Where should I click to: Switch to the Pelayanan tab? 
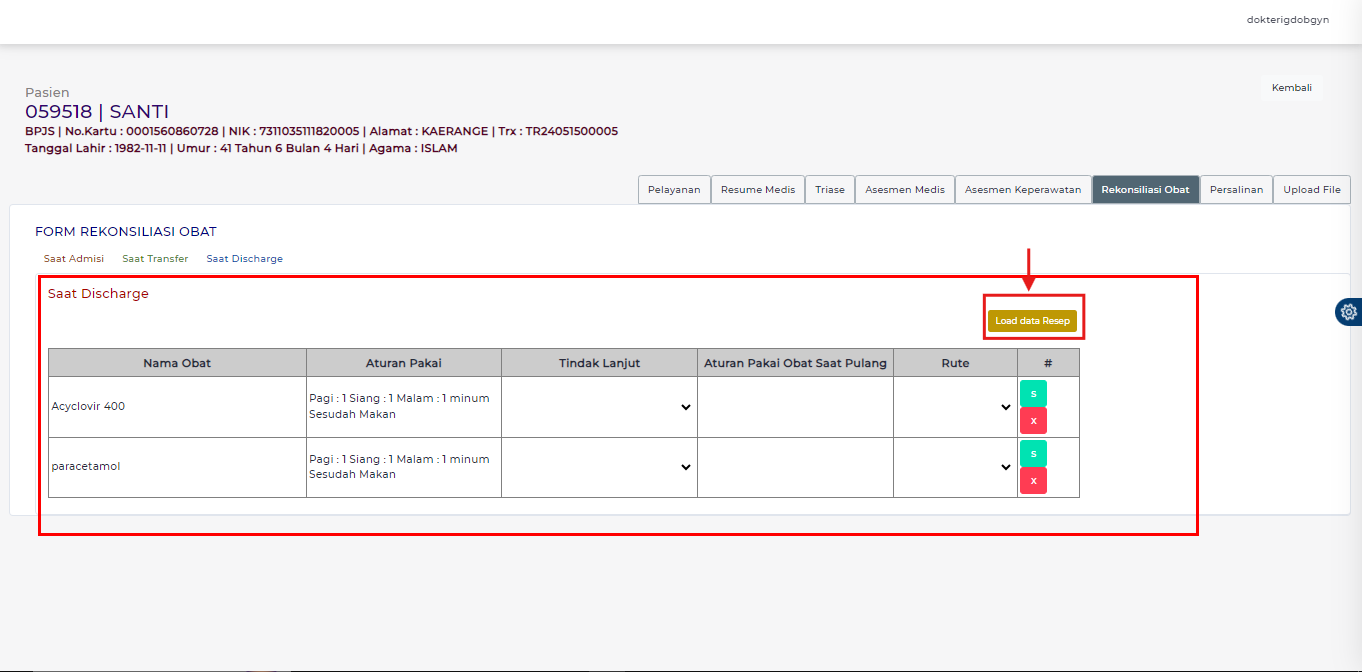point(674,190)
